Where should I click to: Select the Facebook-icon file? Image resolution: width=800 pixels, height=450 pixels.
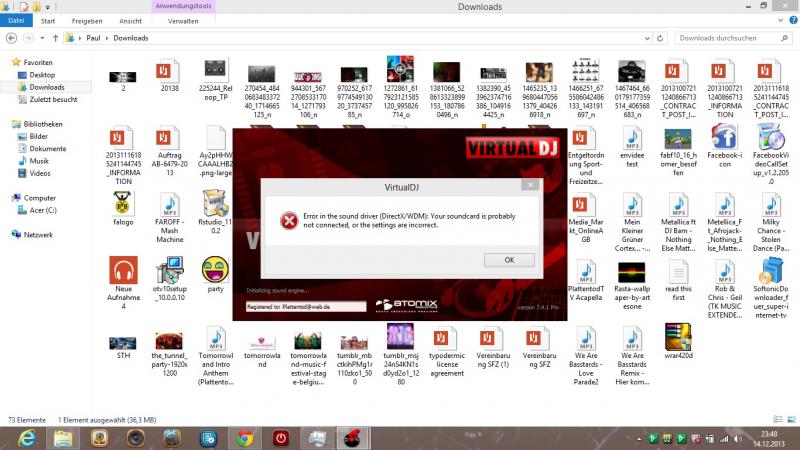(724, 146)
